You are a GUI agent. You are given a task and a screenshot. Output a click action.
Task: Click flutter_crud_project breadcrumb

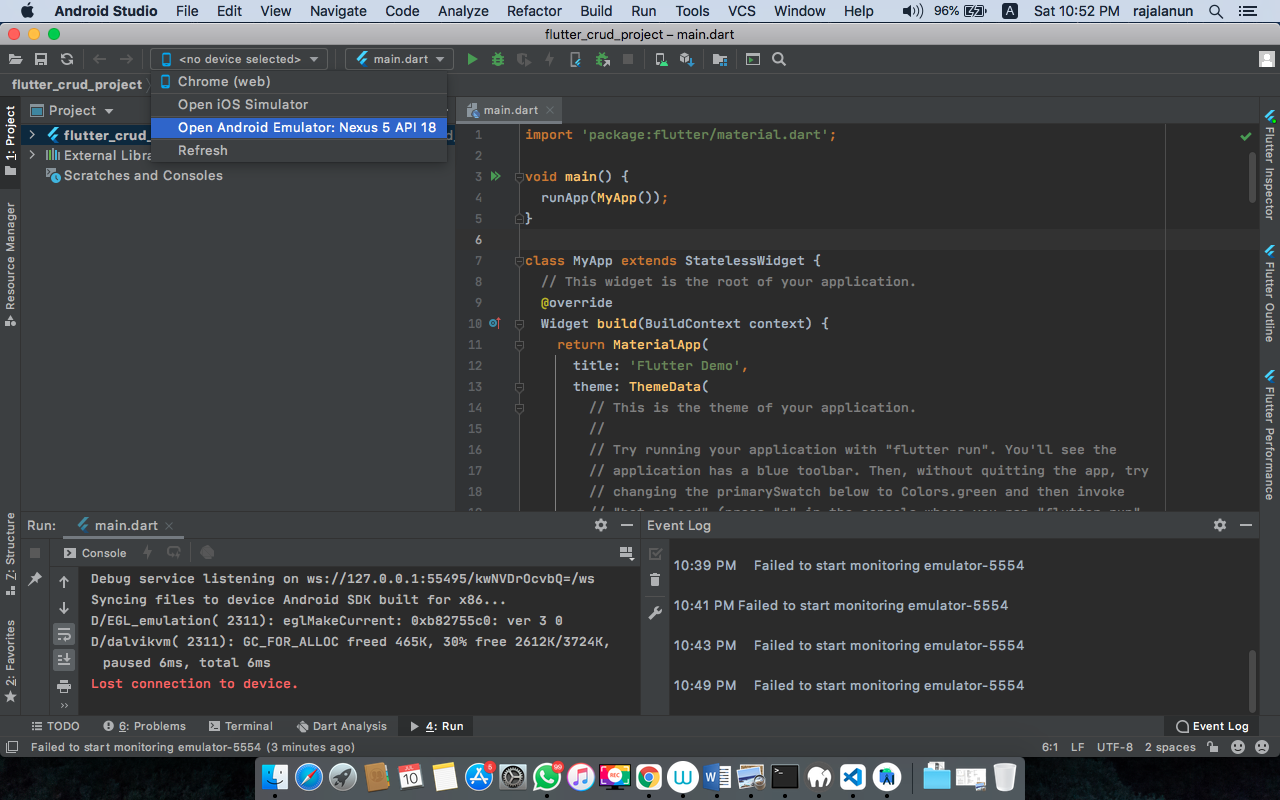(x=77, y=85)
